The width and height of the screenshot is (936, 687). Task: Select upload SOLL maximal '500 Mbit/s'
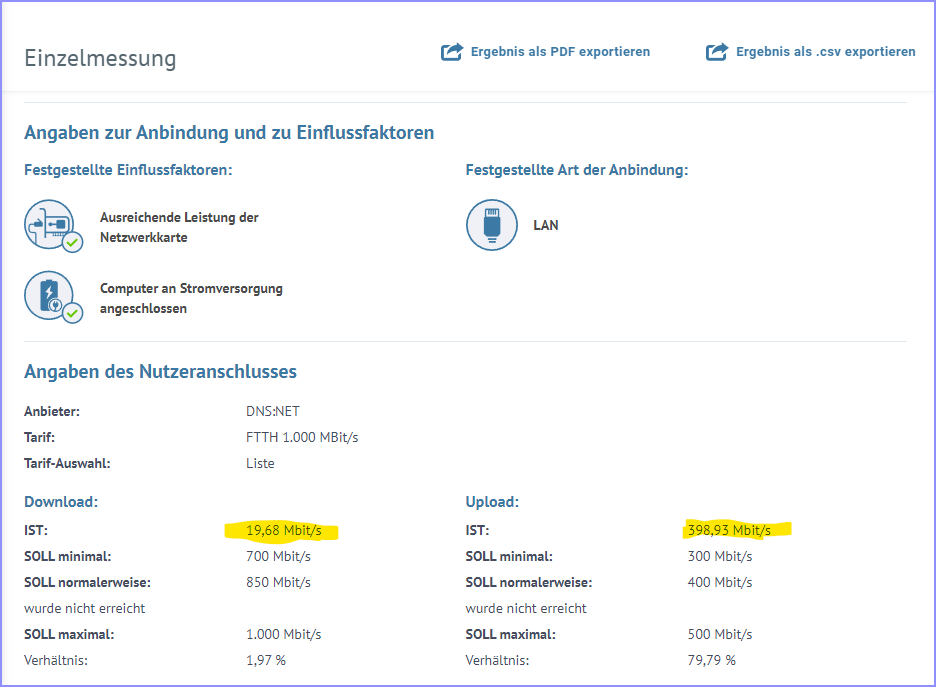pyautogui.click(x=720, y=634)
